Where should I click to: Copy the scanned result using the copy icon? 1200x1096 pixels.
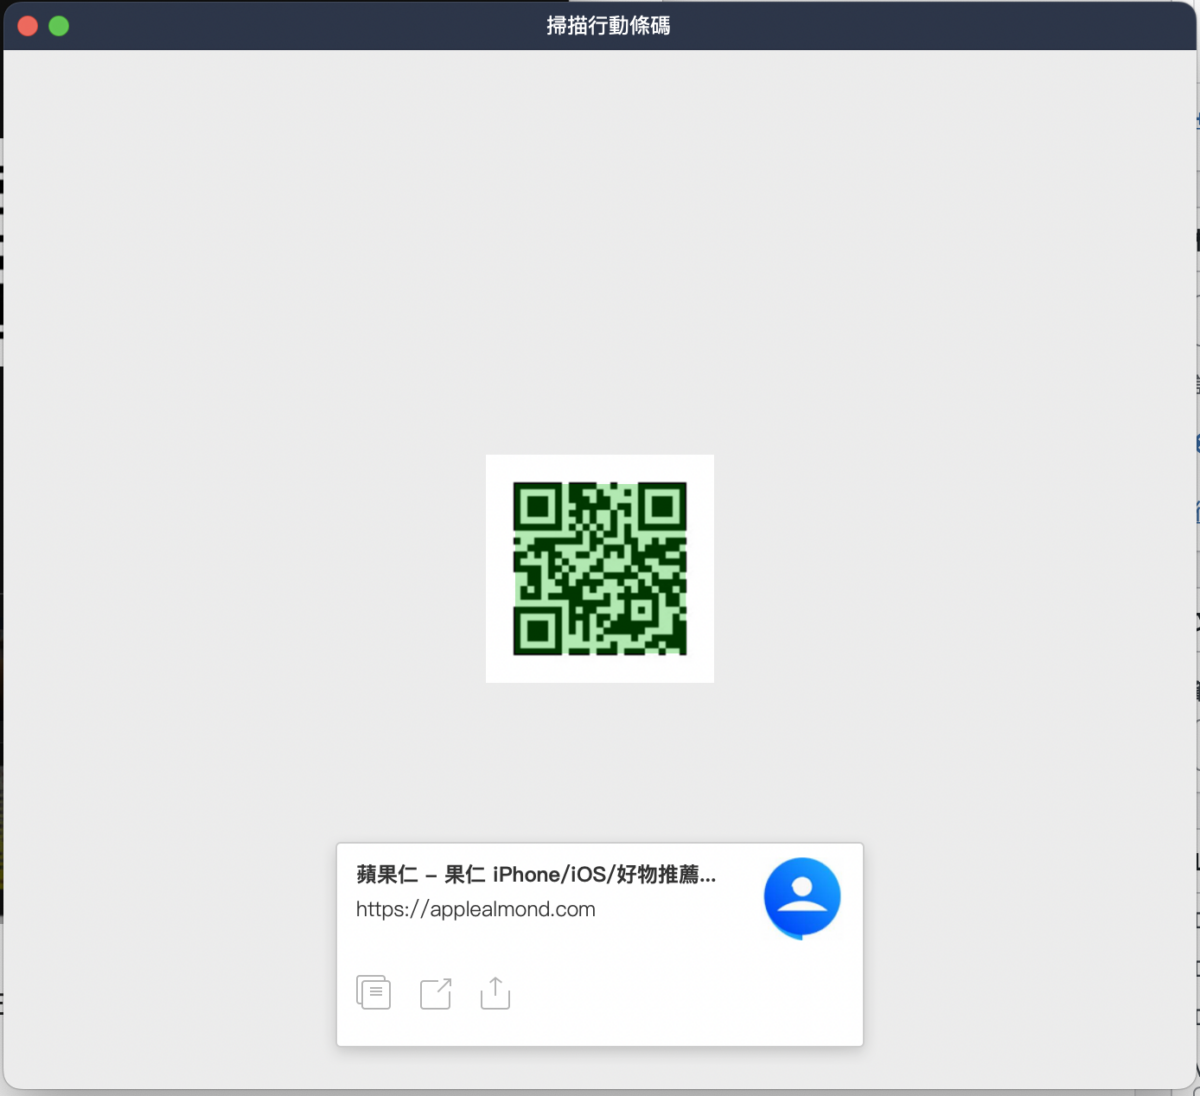373,992
